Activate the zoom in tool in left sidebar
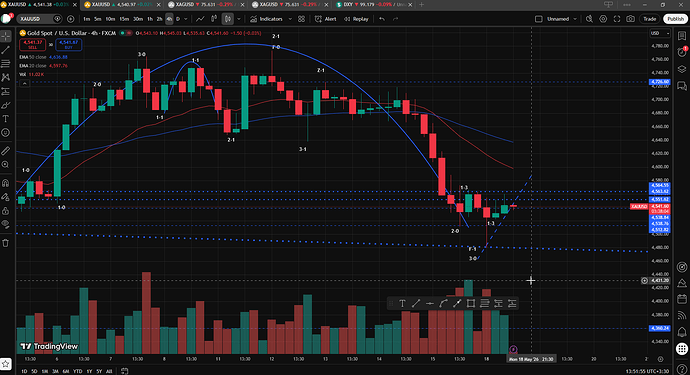 6,165
